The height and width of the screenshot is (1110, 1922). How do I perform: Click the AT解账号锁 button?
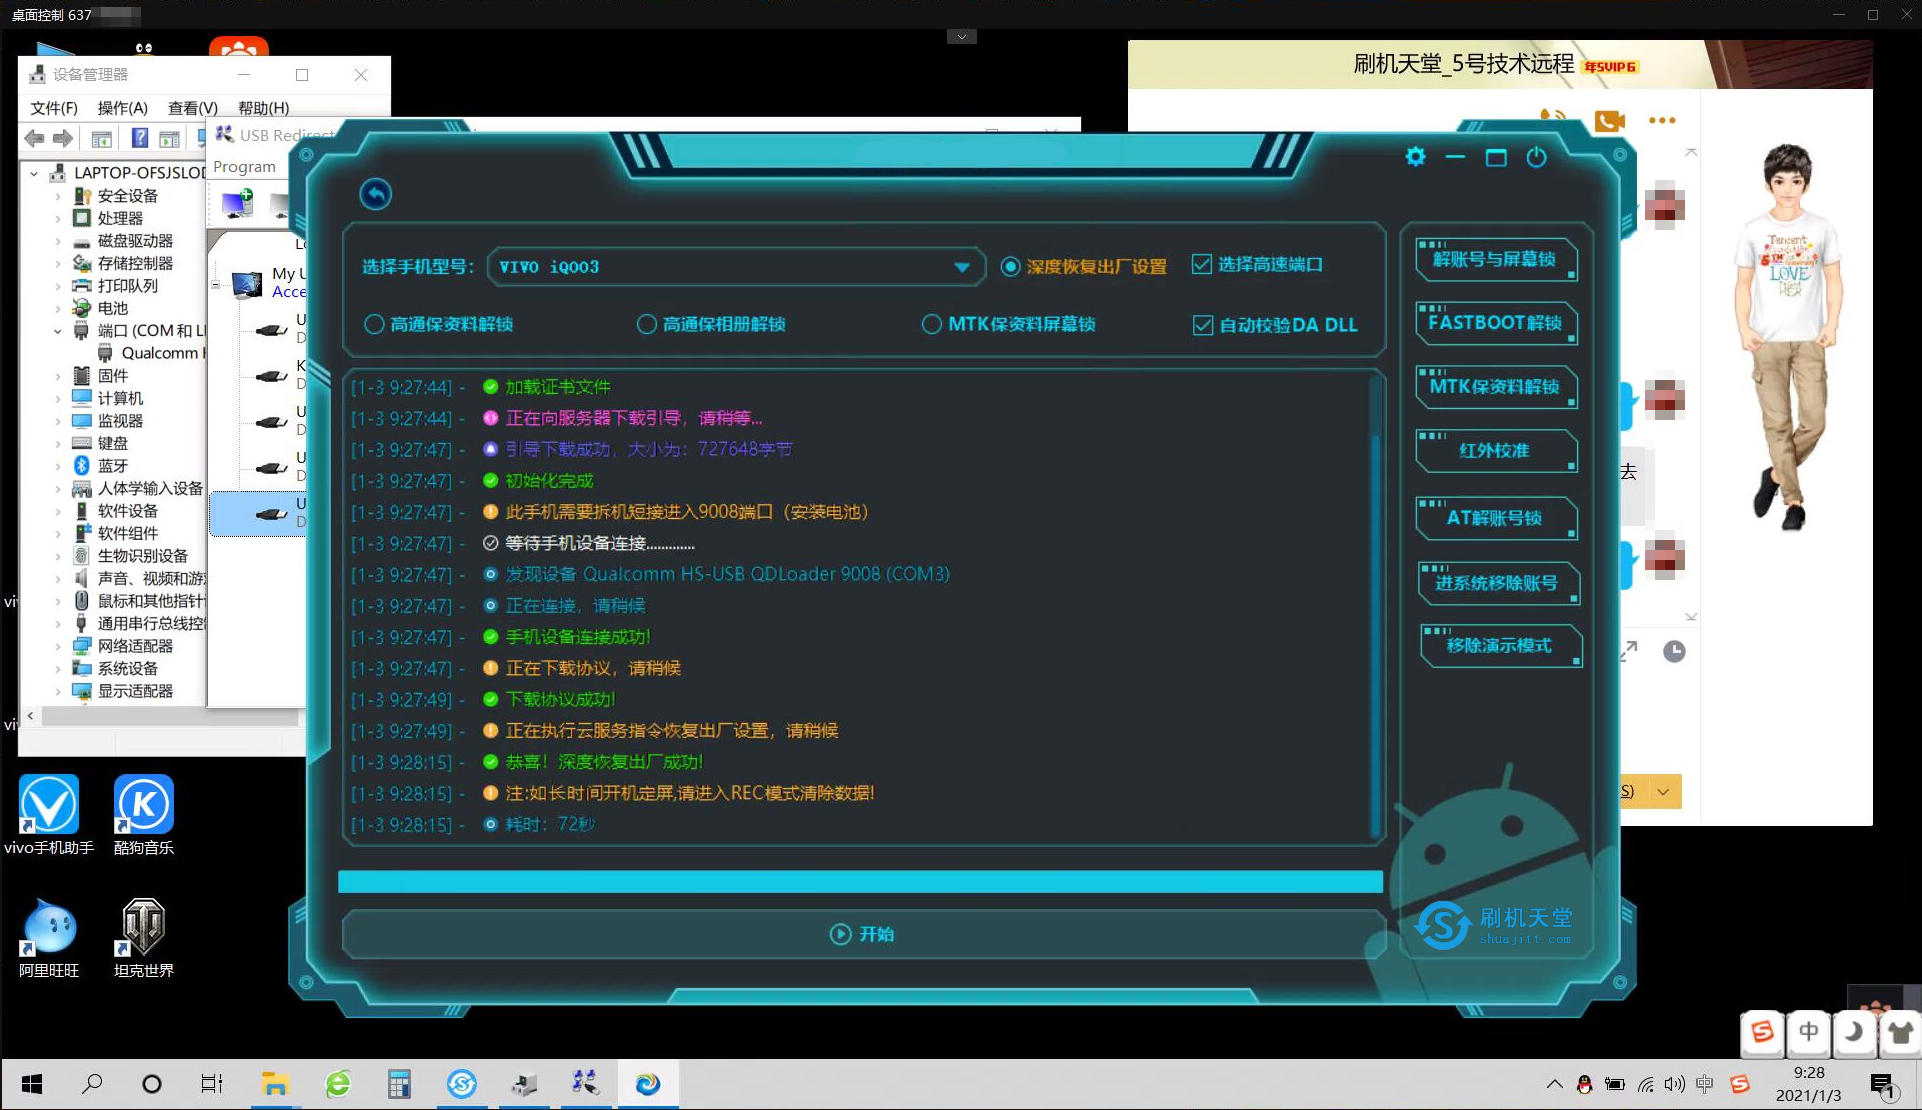1495,518
